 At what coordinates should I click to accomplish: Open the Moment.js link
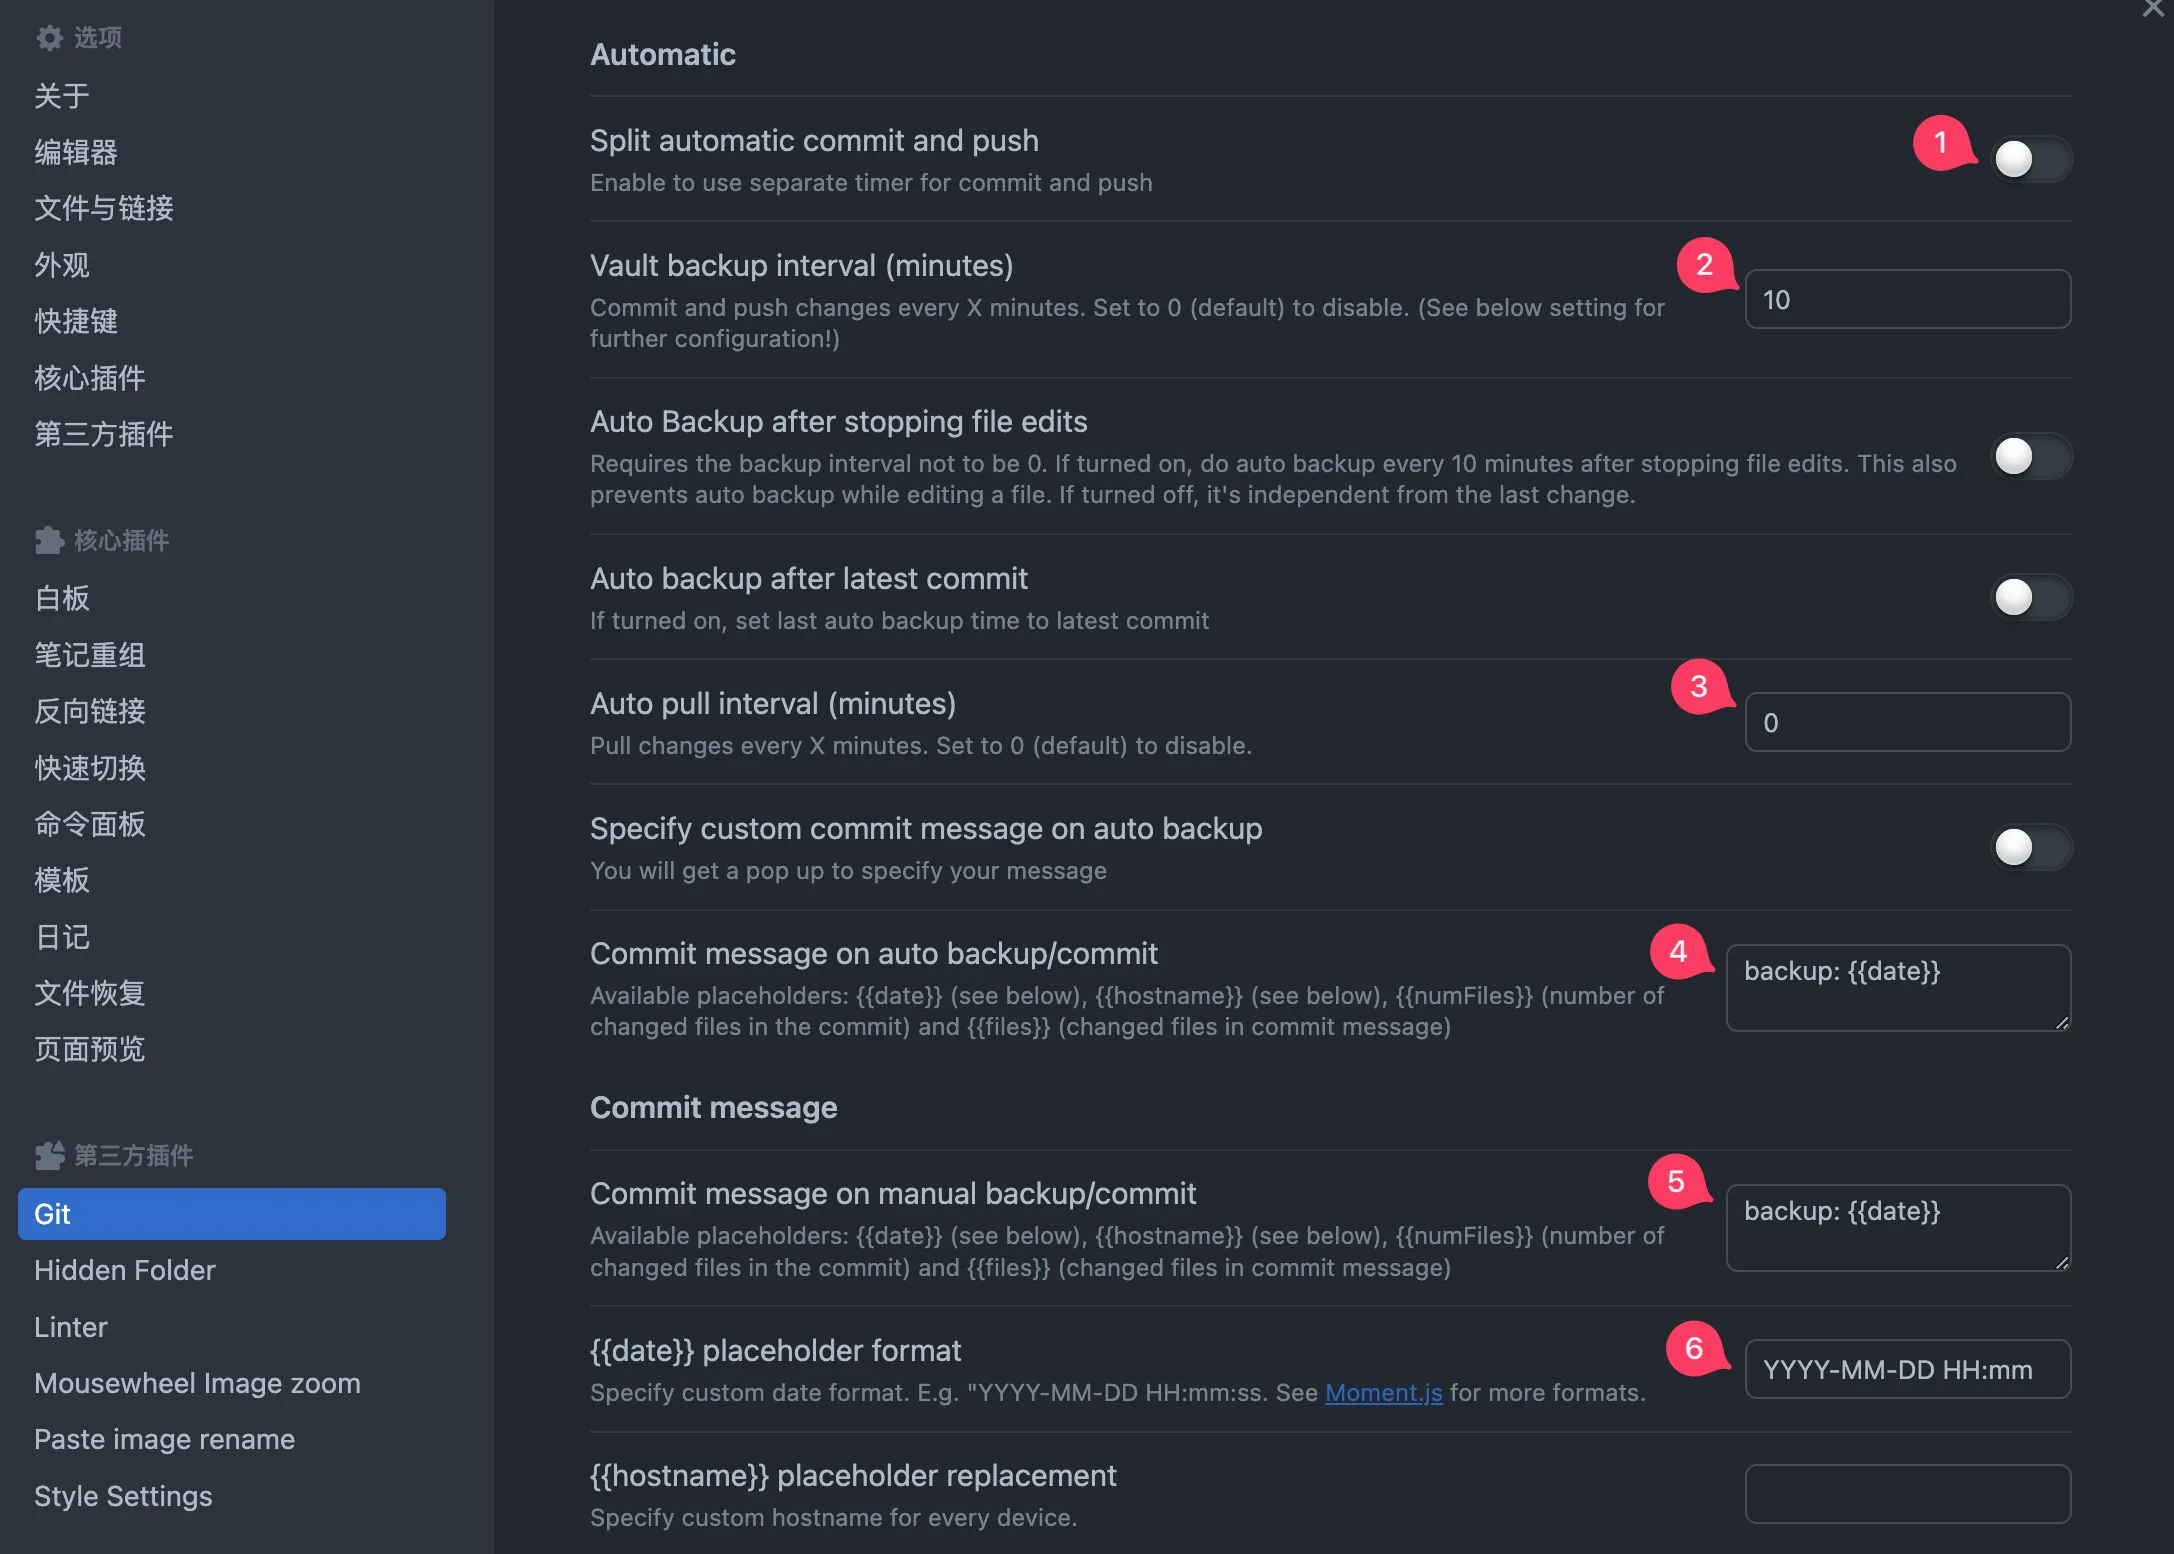pos(1383,1393)
